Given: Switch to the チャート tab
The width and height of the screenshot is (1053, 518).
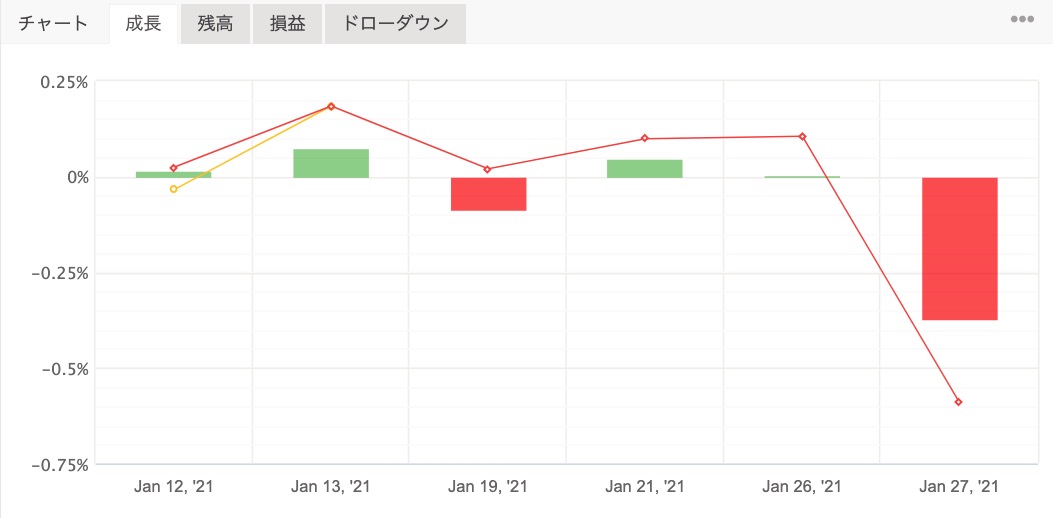Looking at the screenshot, I should (x=53, y=24).
